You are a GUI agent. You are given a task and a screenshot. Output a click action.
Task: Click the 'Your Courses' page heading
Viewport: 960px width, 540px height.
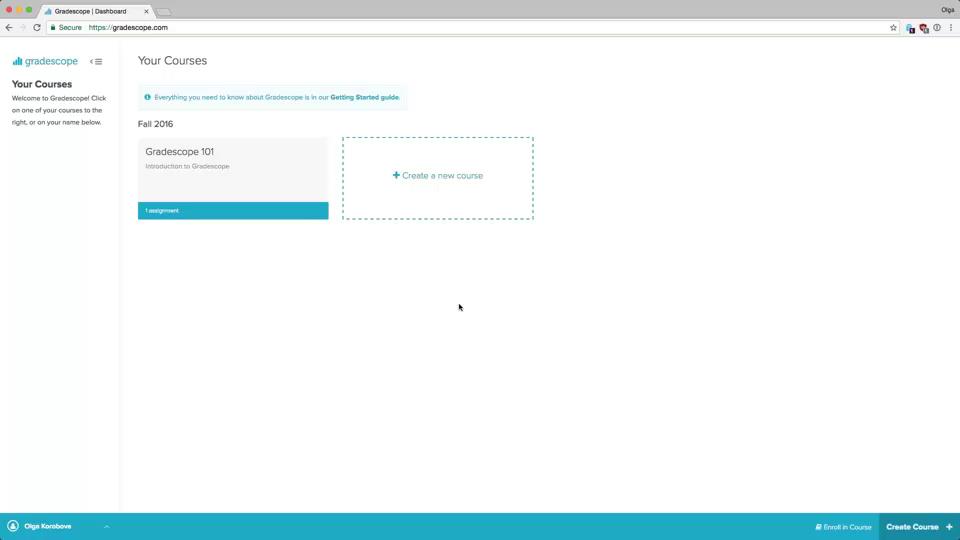(172, 61)
